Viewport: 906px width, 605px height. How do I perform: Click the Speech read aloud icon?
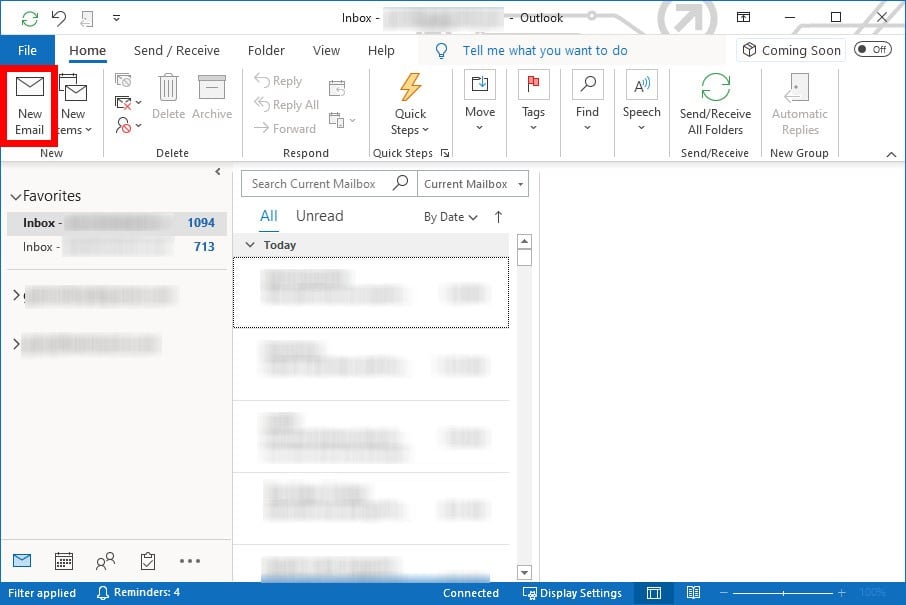(641, 86)
